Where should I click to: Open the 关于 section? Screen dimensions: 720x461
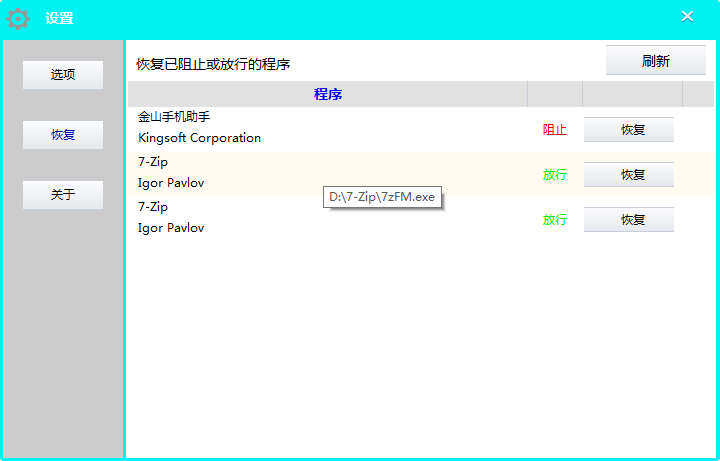coord(63,195)
